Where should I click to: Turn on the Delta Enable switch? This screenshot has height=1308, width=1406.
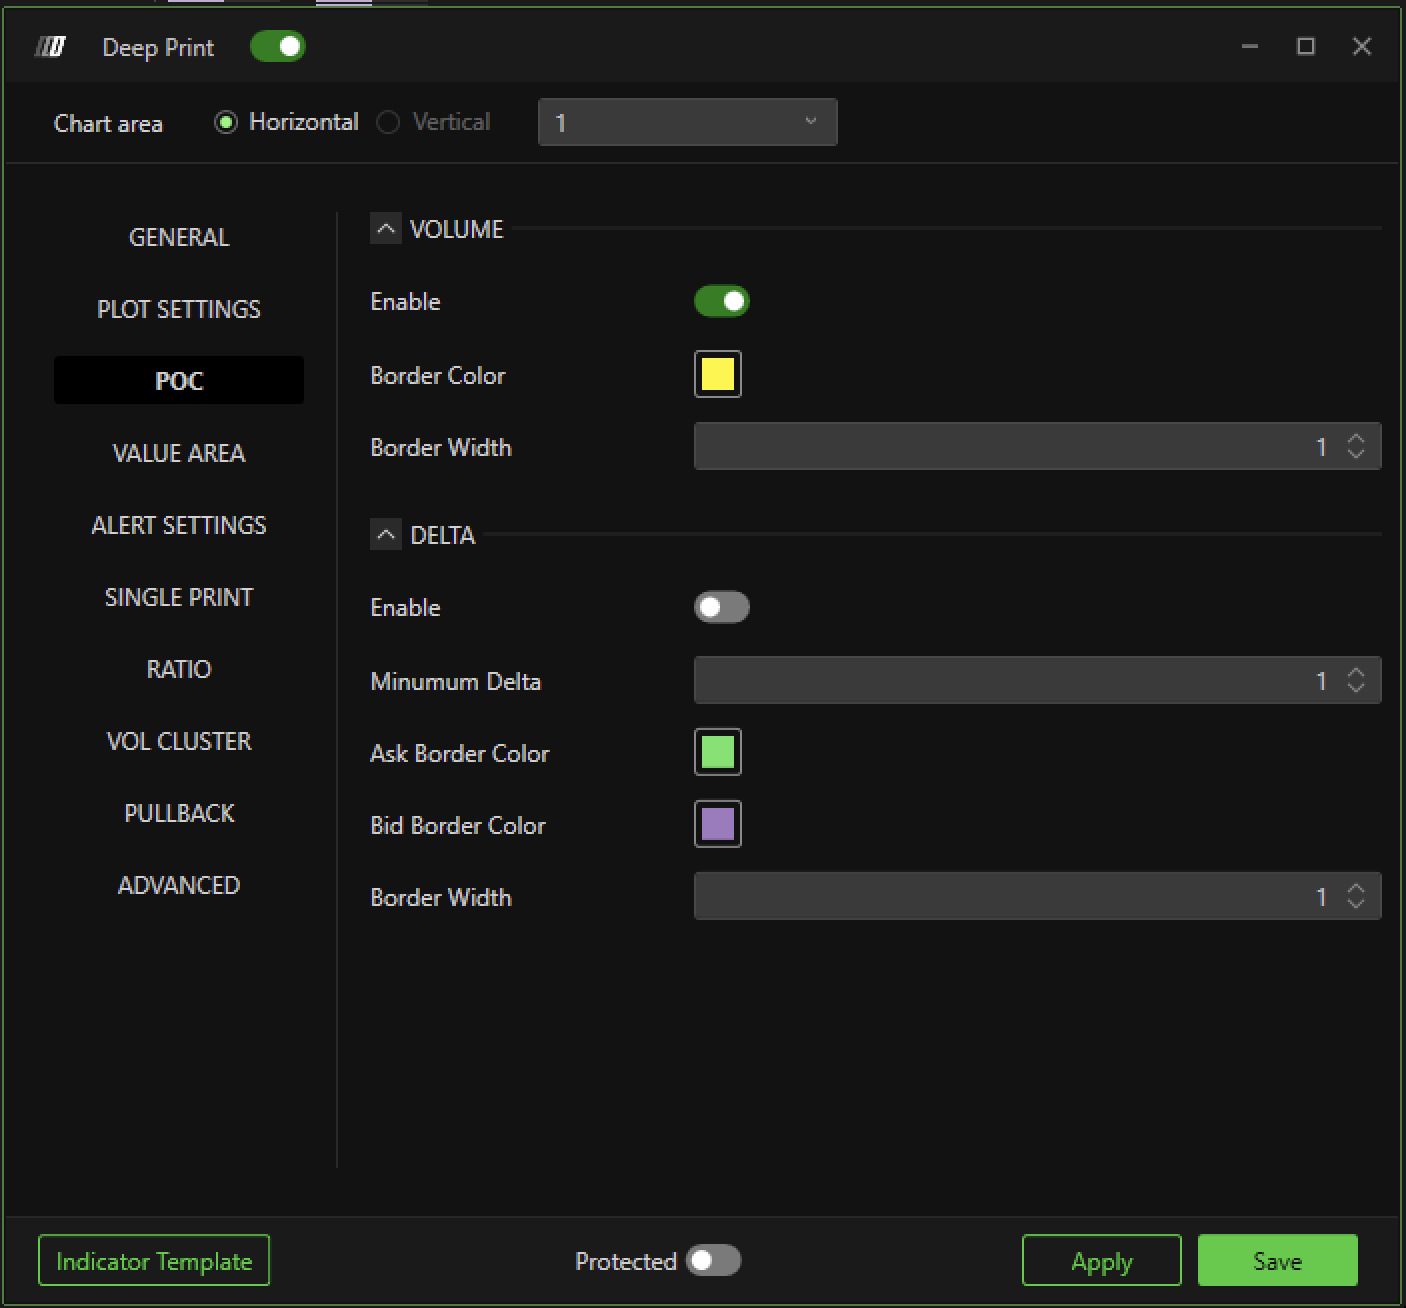coord(721,607)
